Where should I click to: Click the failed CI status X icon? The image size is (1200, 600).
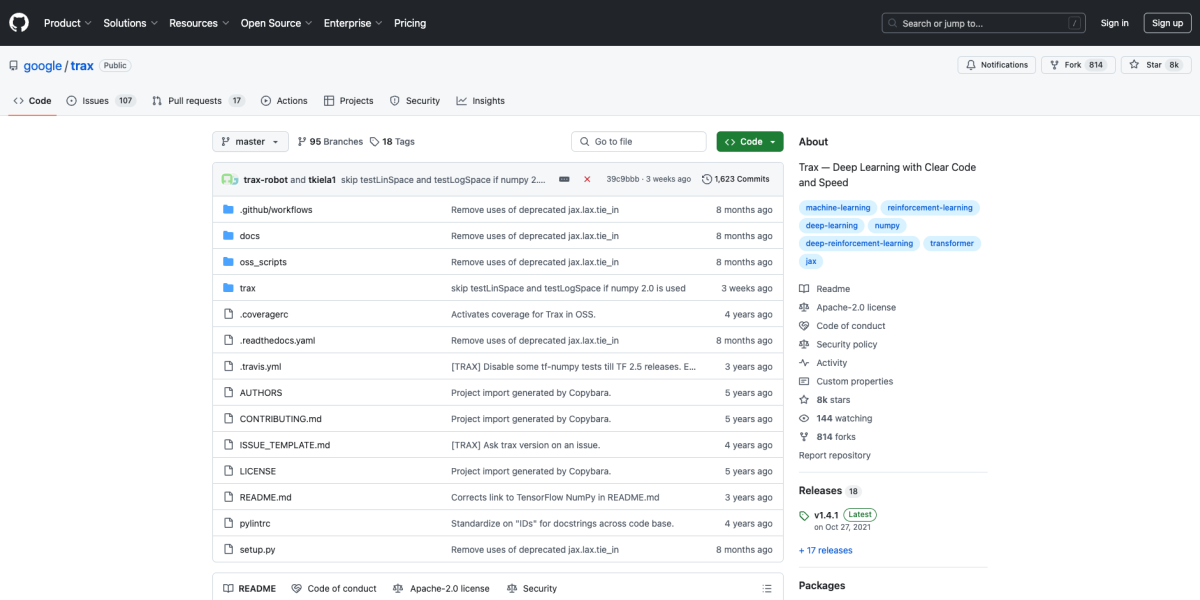pos(587,179)
